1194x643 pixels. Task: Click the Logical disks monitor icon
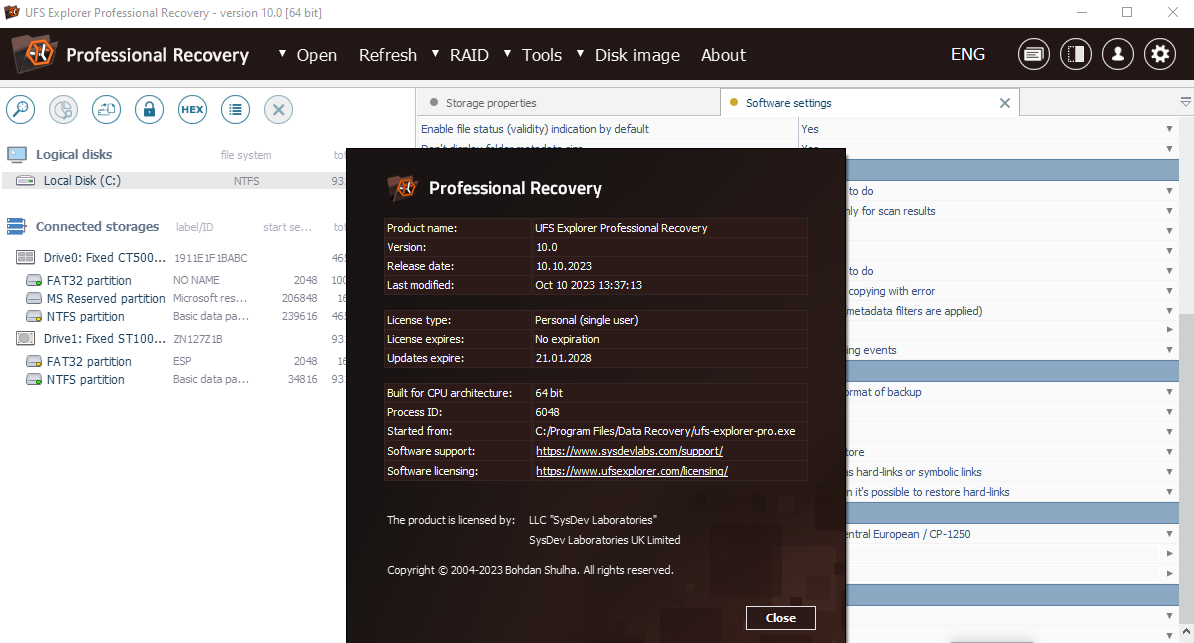tap(17, 155)
